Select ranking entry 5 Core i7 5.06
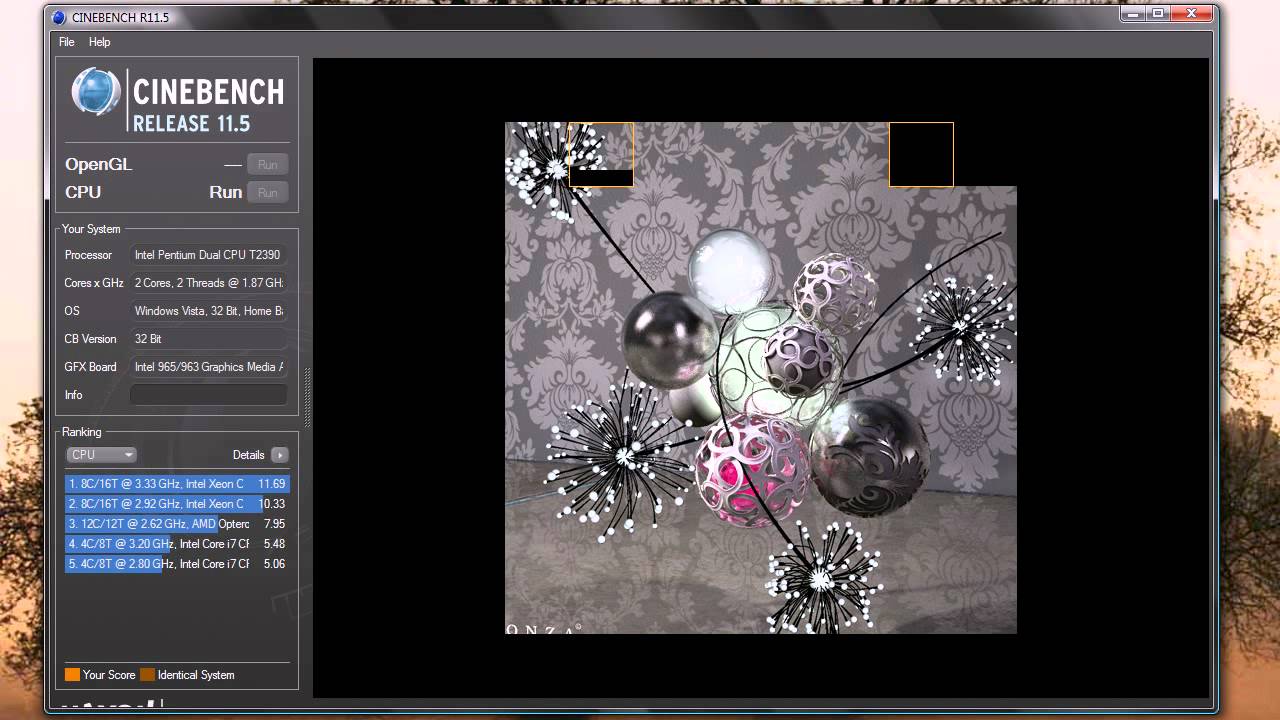This screenshot has width=1280, height=720. pyautogui.click(x=177, y=564)
